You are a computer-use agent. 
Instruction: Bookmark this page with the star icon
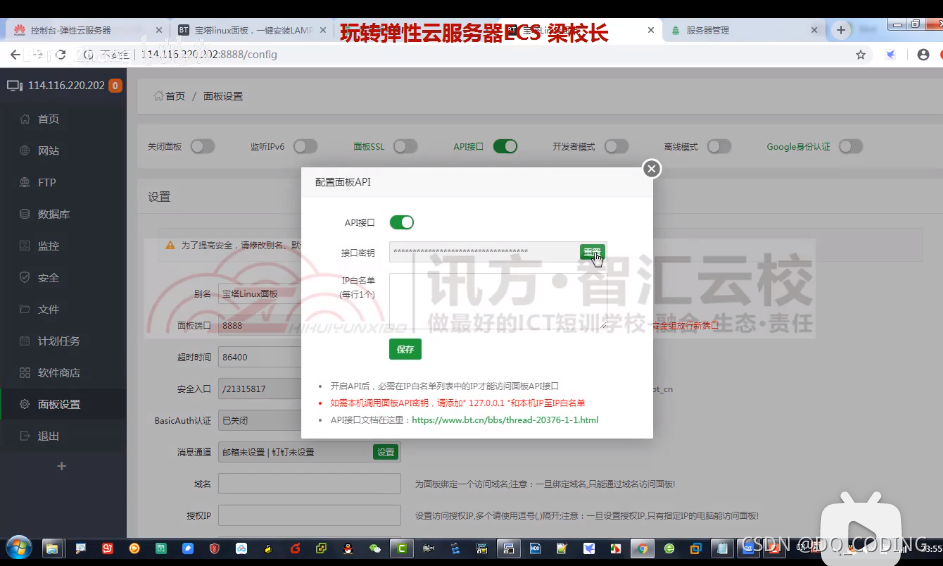[861, 55]
